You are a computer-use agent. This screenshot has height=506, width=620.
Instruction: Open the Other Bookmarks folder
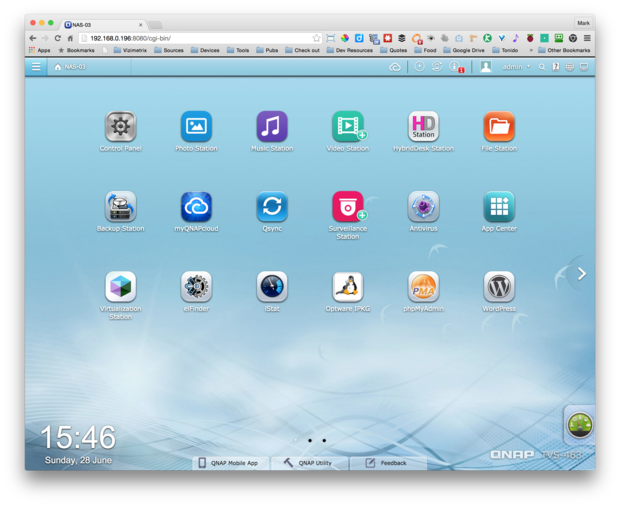564,50
